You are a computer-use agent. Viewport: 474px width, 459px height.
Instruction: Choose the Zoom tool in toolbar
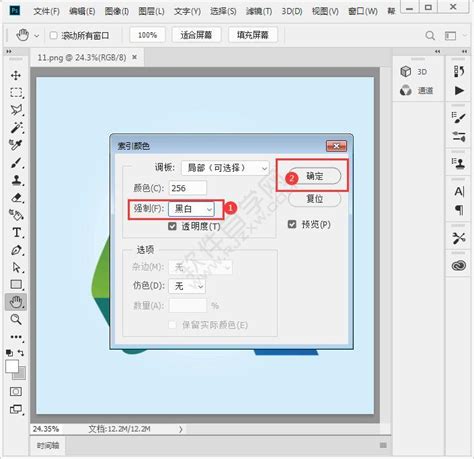16,319
